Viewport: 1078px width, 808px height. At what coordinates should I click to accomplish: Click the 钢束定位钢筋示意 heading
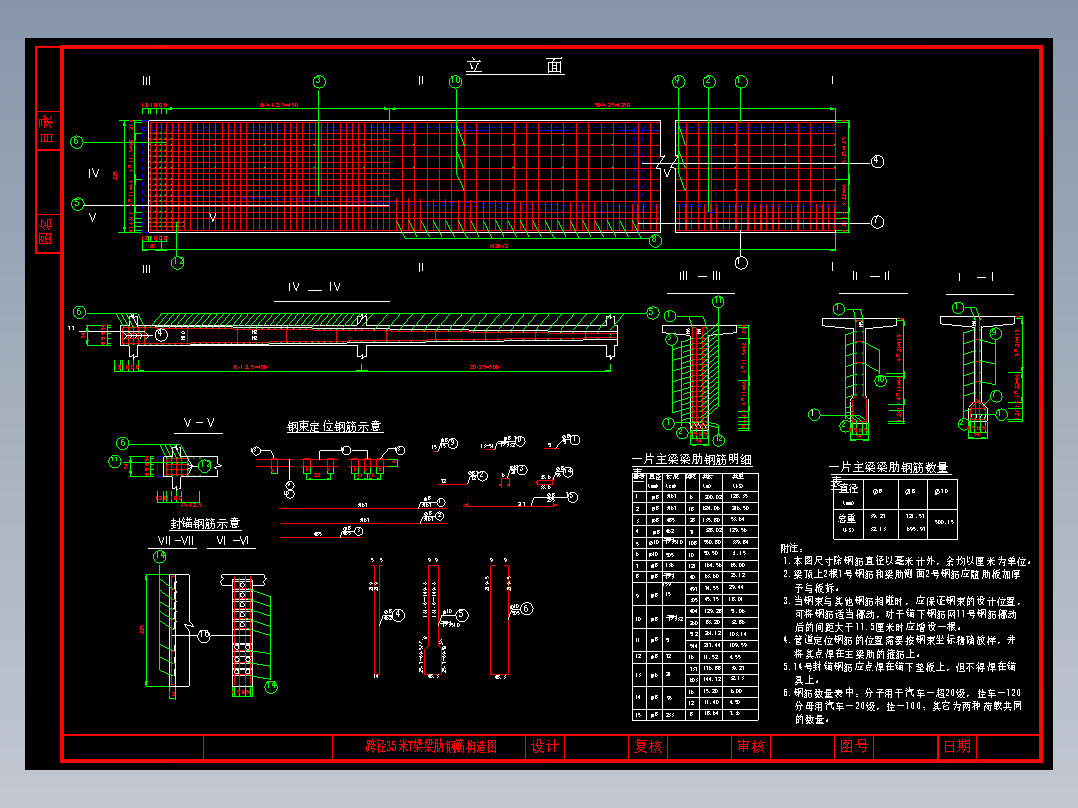point(335,426)
